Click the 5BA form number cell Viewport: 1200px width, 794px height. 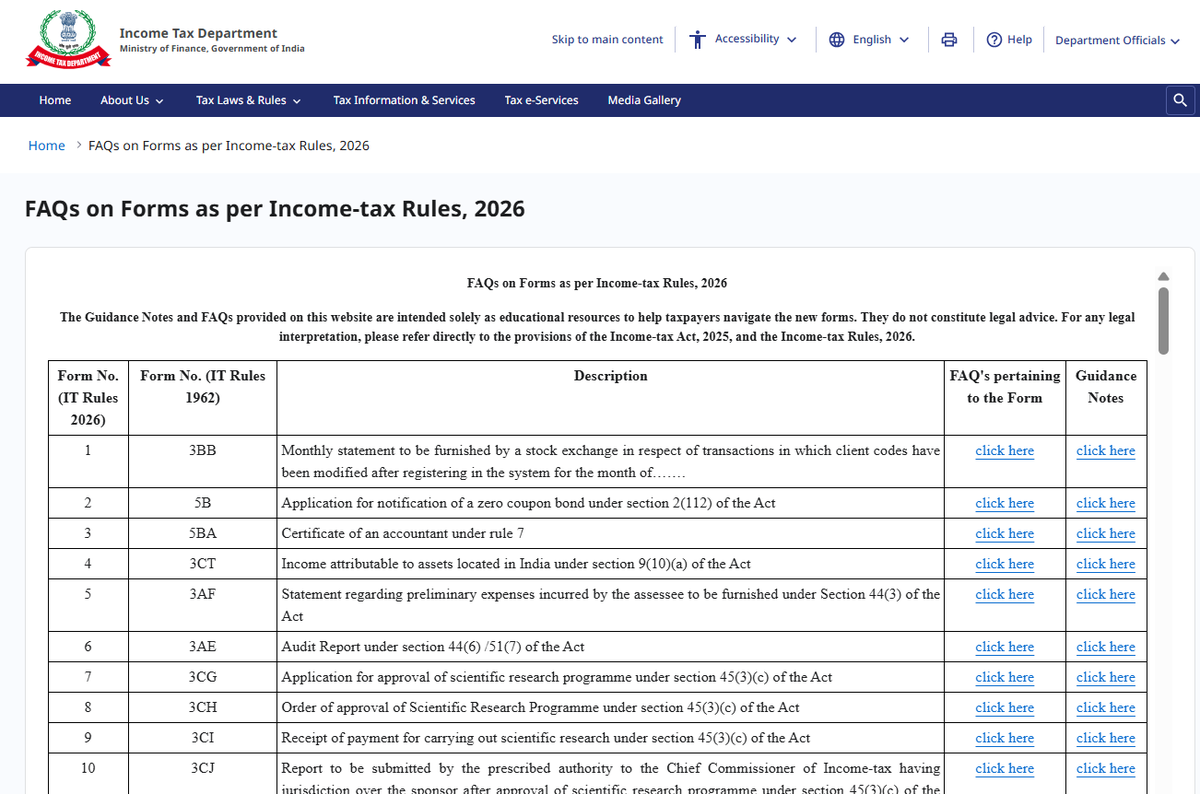pos(203,534)
